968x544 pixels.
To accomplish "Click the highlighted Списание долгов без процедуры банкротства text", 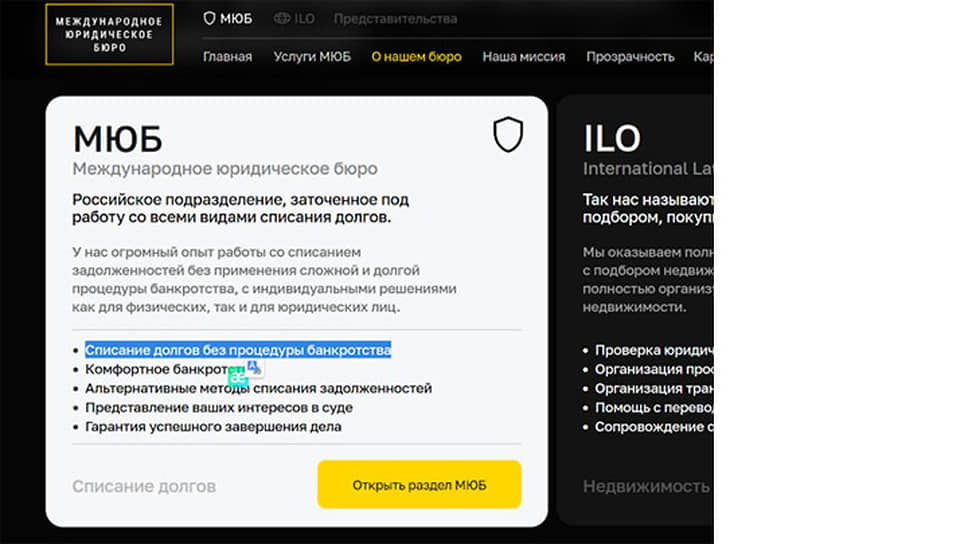I will [238, 350].
